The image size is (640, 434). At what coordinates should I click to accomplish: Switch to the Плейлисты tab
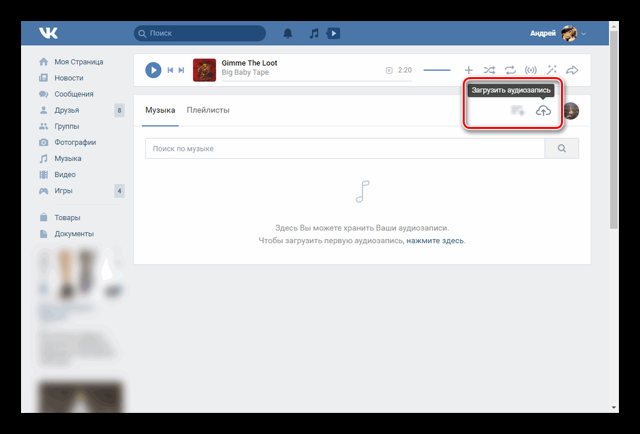[x=208, y=110]
